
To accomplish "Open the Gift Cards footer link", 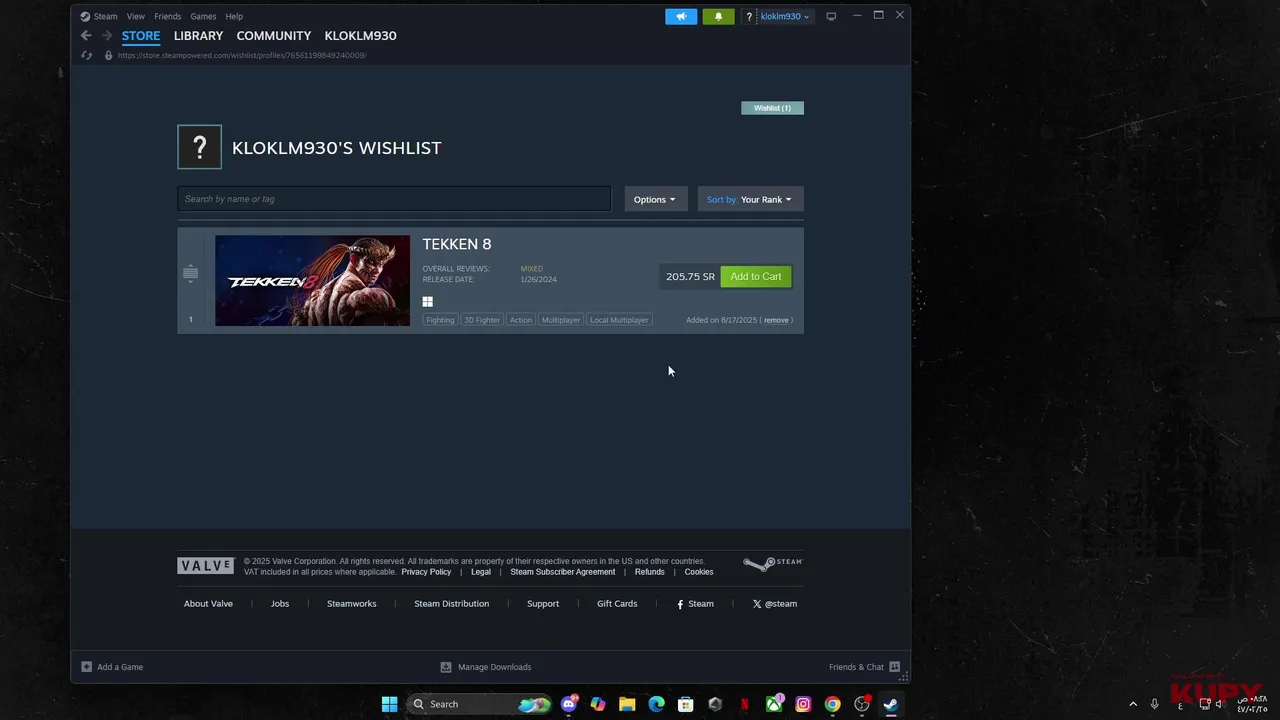I will pos(617,604).
